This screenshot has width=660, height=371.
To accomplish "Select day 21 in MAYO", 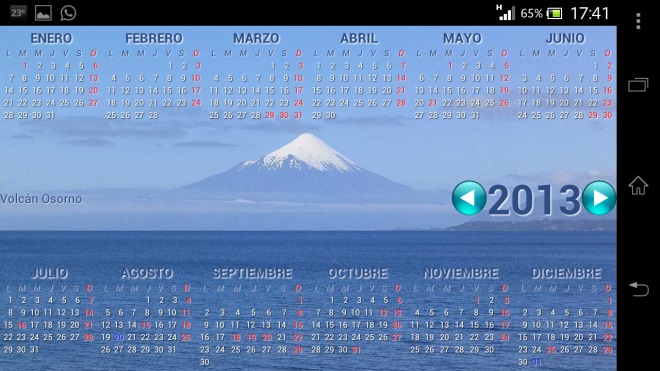I will pyautogui.click(x=433, y=103).
